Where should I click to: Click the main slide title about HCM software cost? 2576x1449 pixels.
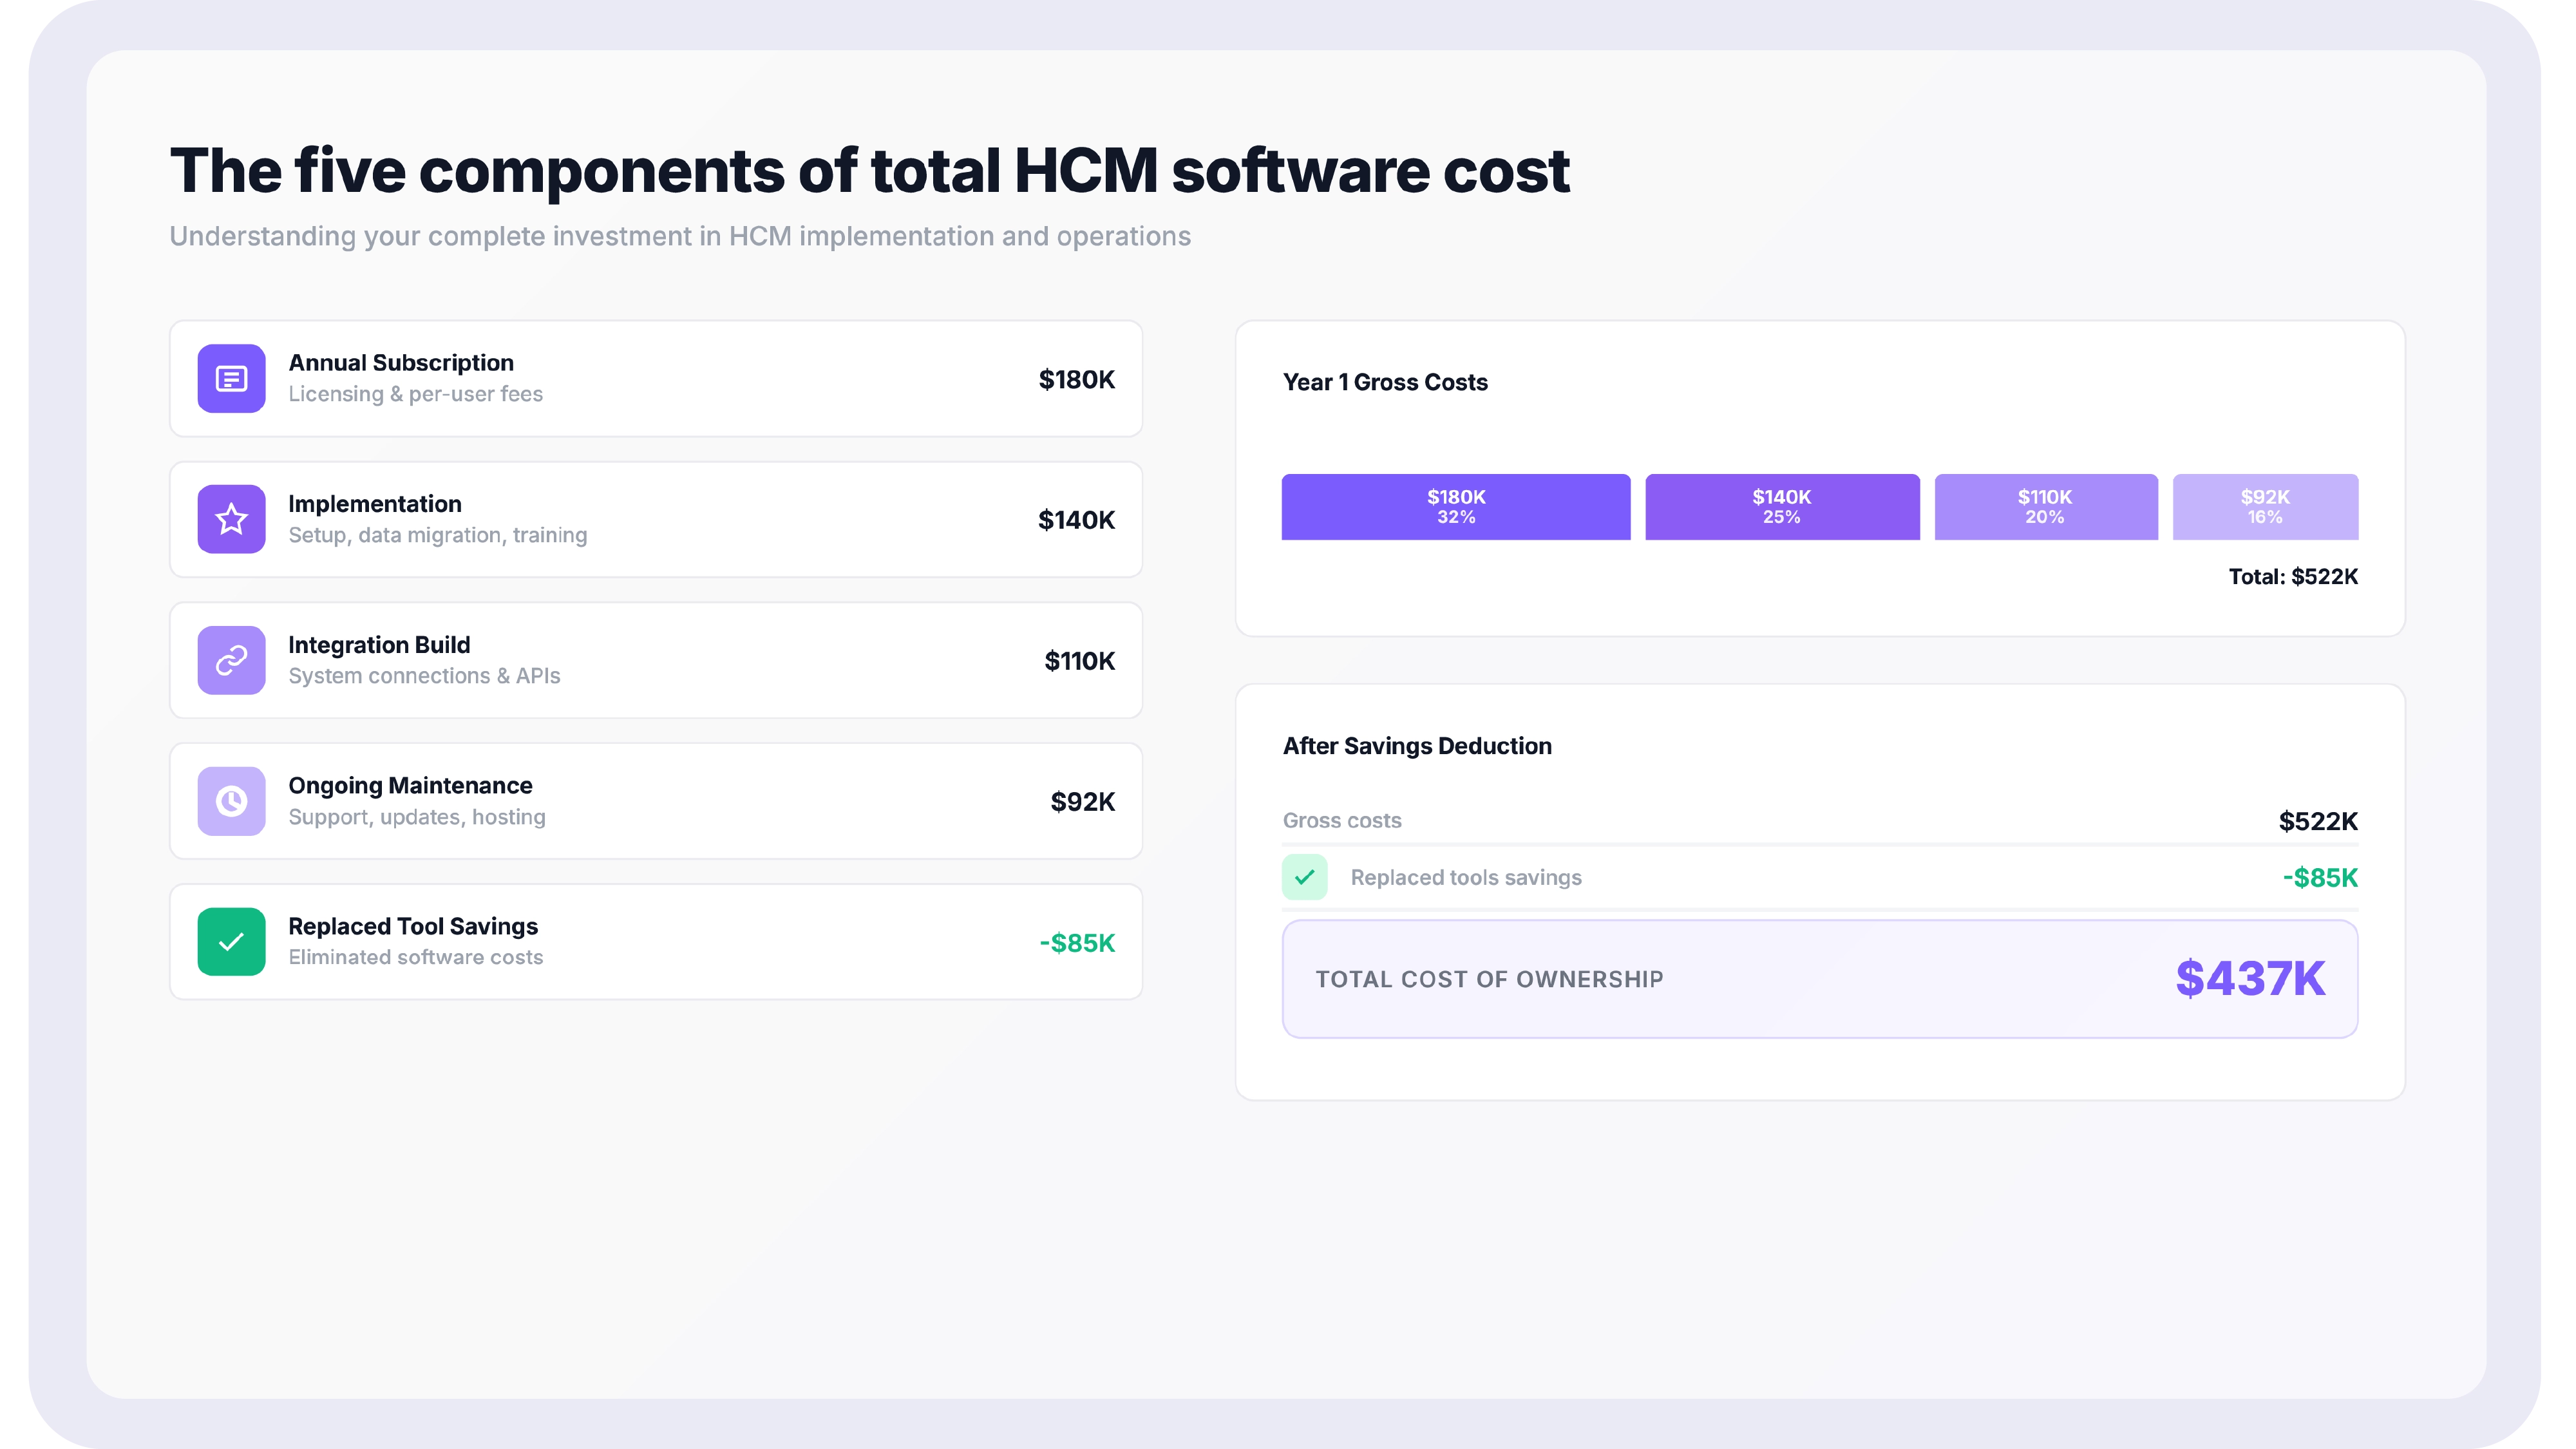click(869, 170)
